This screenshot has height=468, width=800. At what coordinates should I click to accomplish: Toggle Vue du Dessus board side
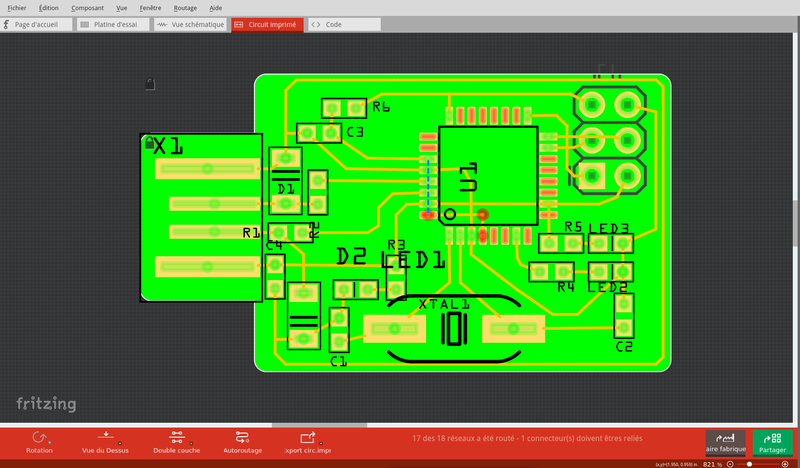[106, 437]
